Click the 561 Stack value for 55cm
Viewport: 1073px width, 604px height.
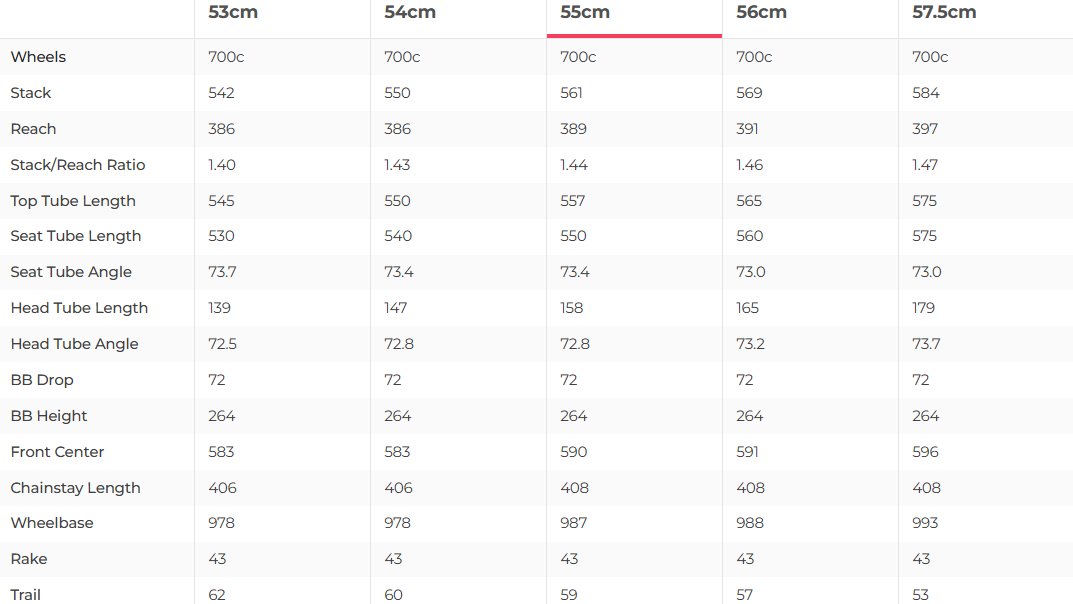572,93
